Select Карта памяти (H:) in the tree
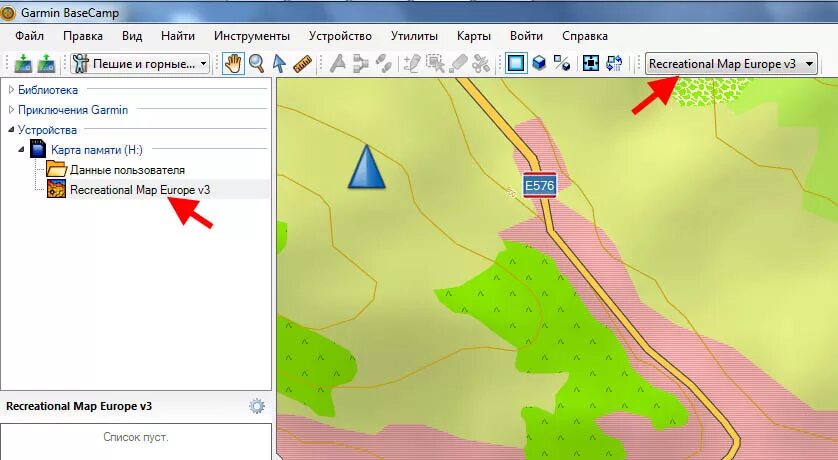This screenshot has width=838, height=460. [x=97, y=150]
